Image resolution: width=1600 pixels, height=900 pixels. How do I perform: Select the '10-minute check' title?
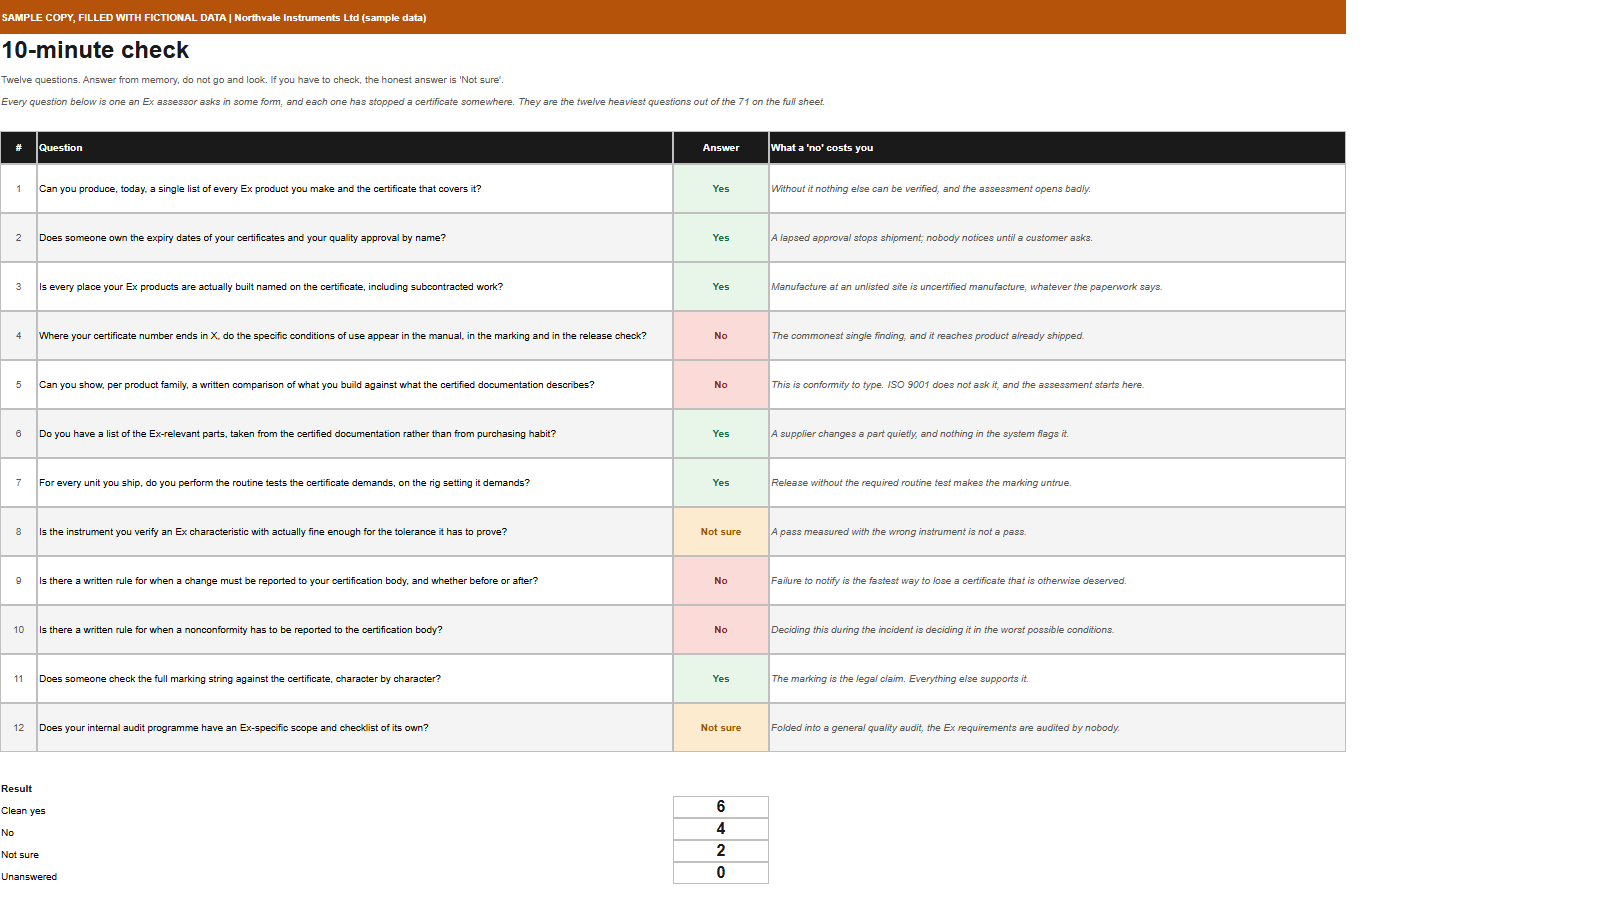(x=95, y=50)
